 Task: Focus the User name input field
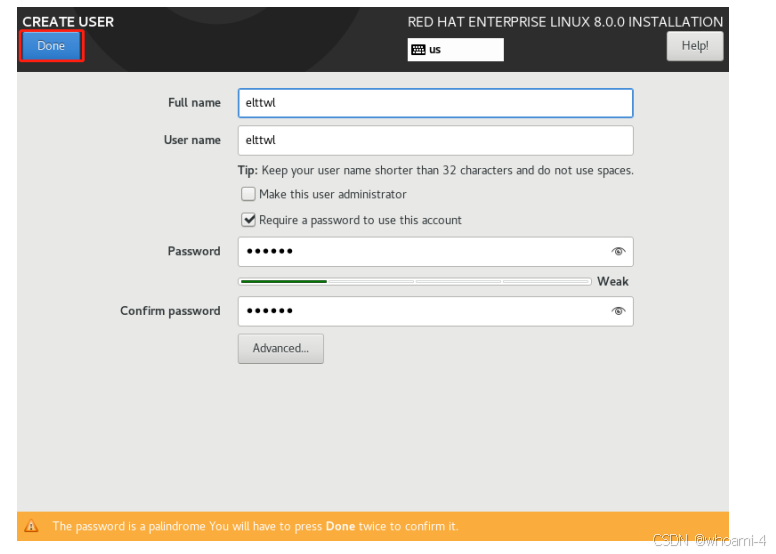click(x=436, y=140)
